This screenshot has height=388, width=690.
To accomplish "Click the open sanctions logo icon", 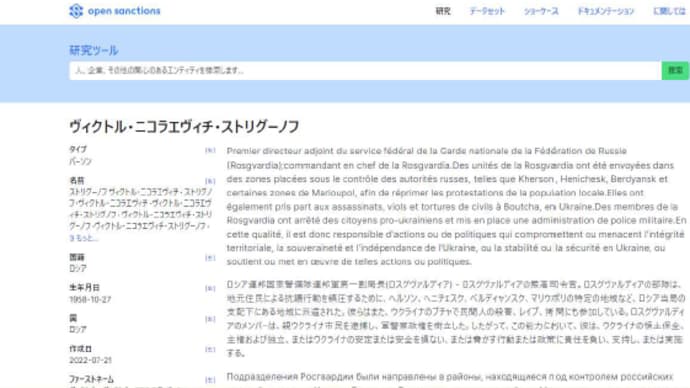I will pyautogui.click(x=76, y=11).
